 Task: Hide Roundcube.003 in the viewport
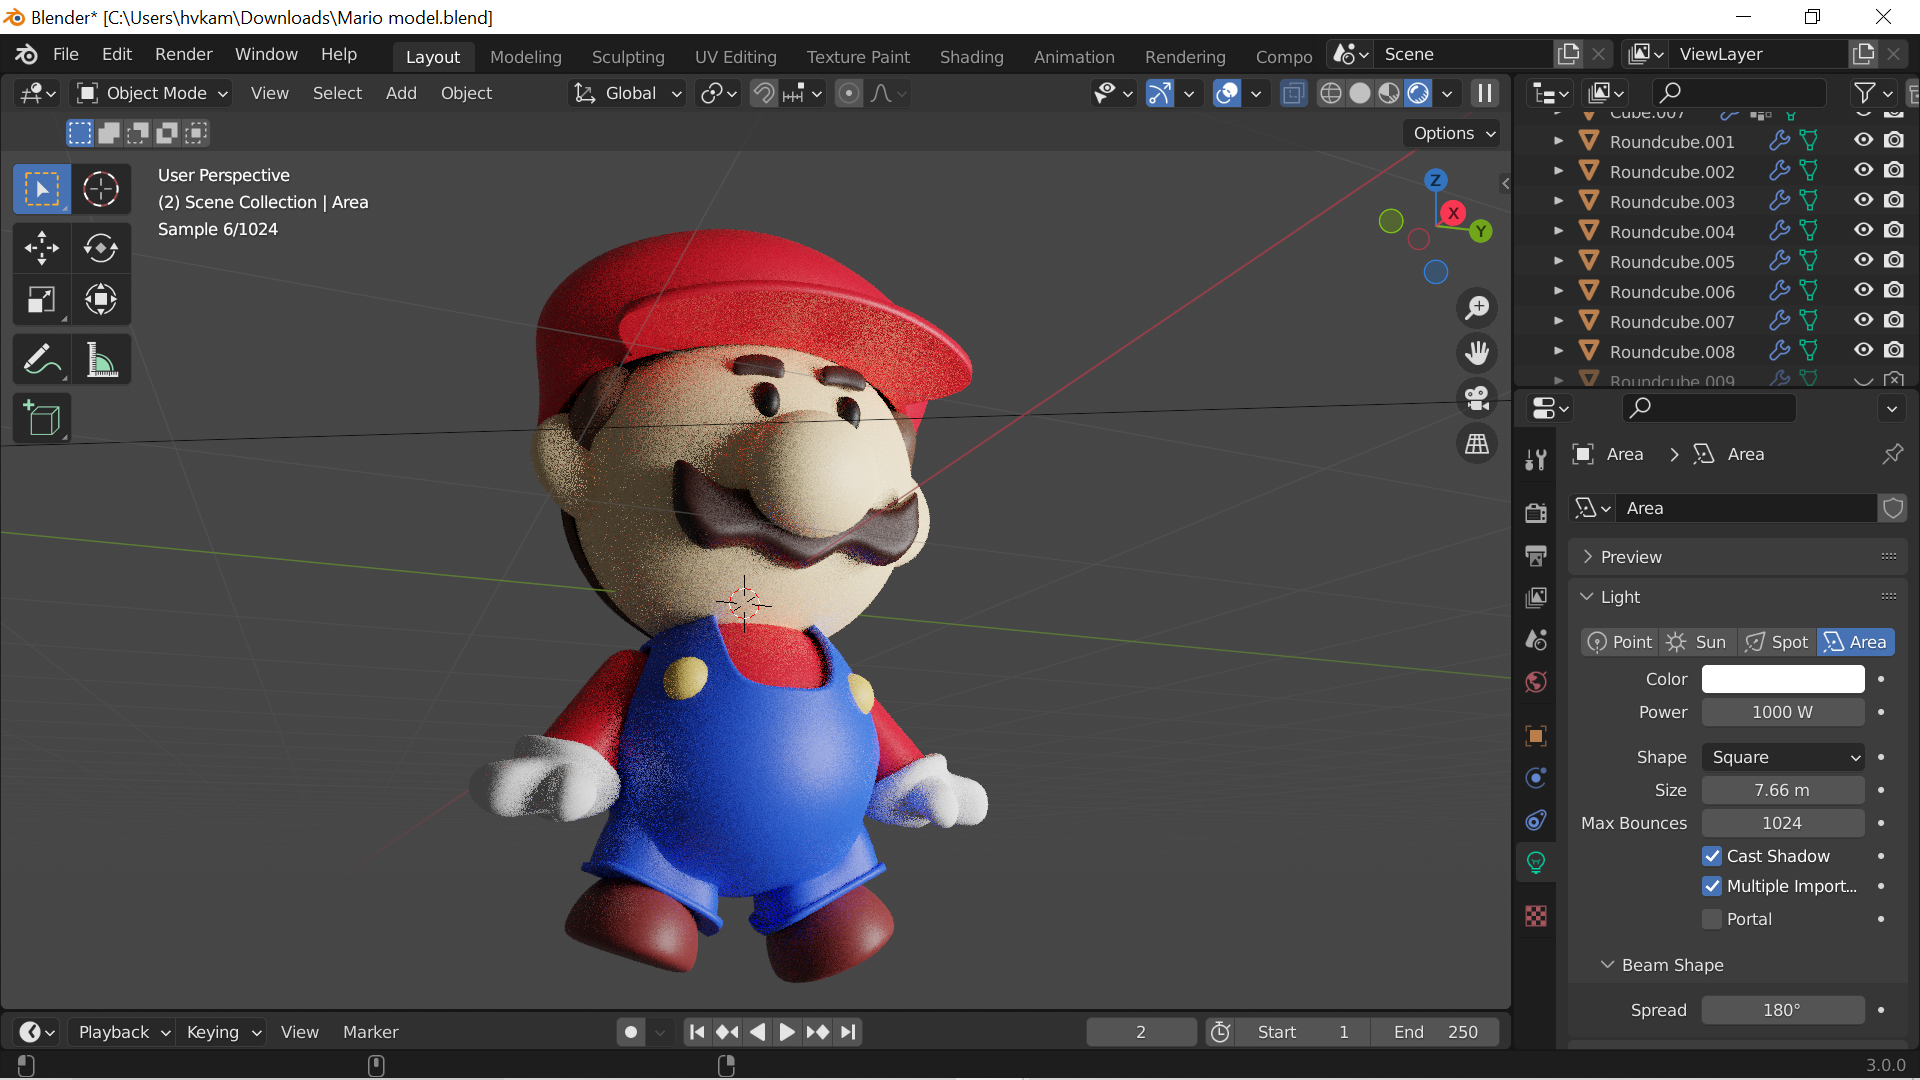click(x=1863, y=201)
